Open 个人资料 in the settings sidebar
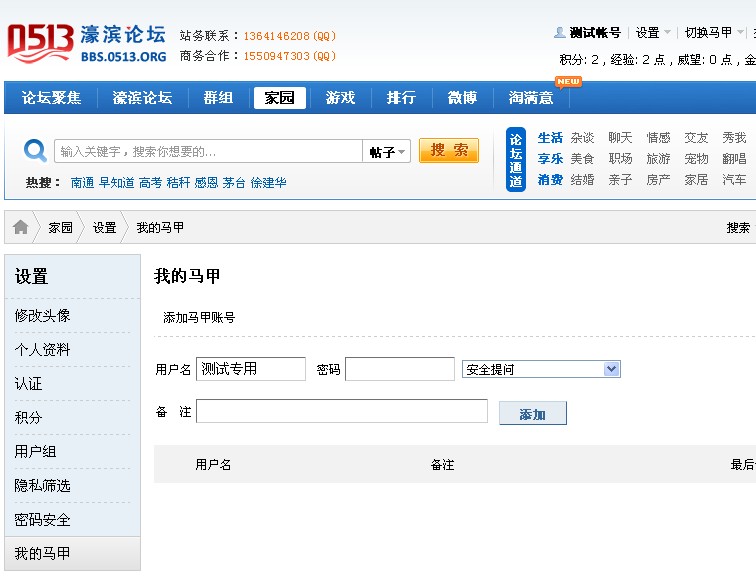The image size is (756, 580). 42,350
